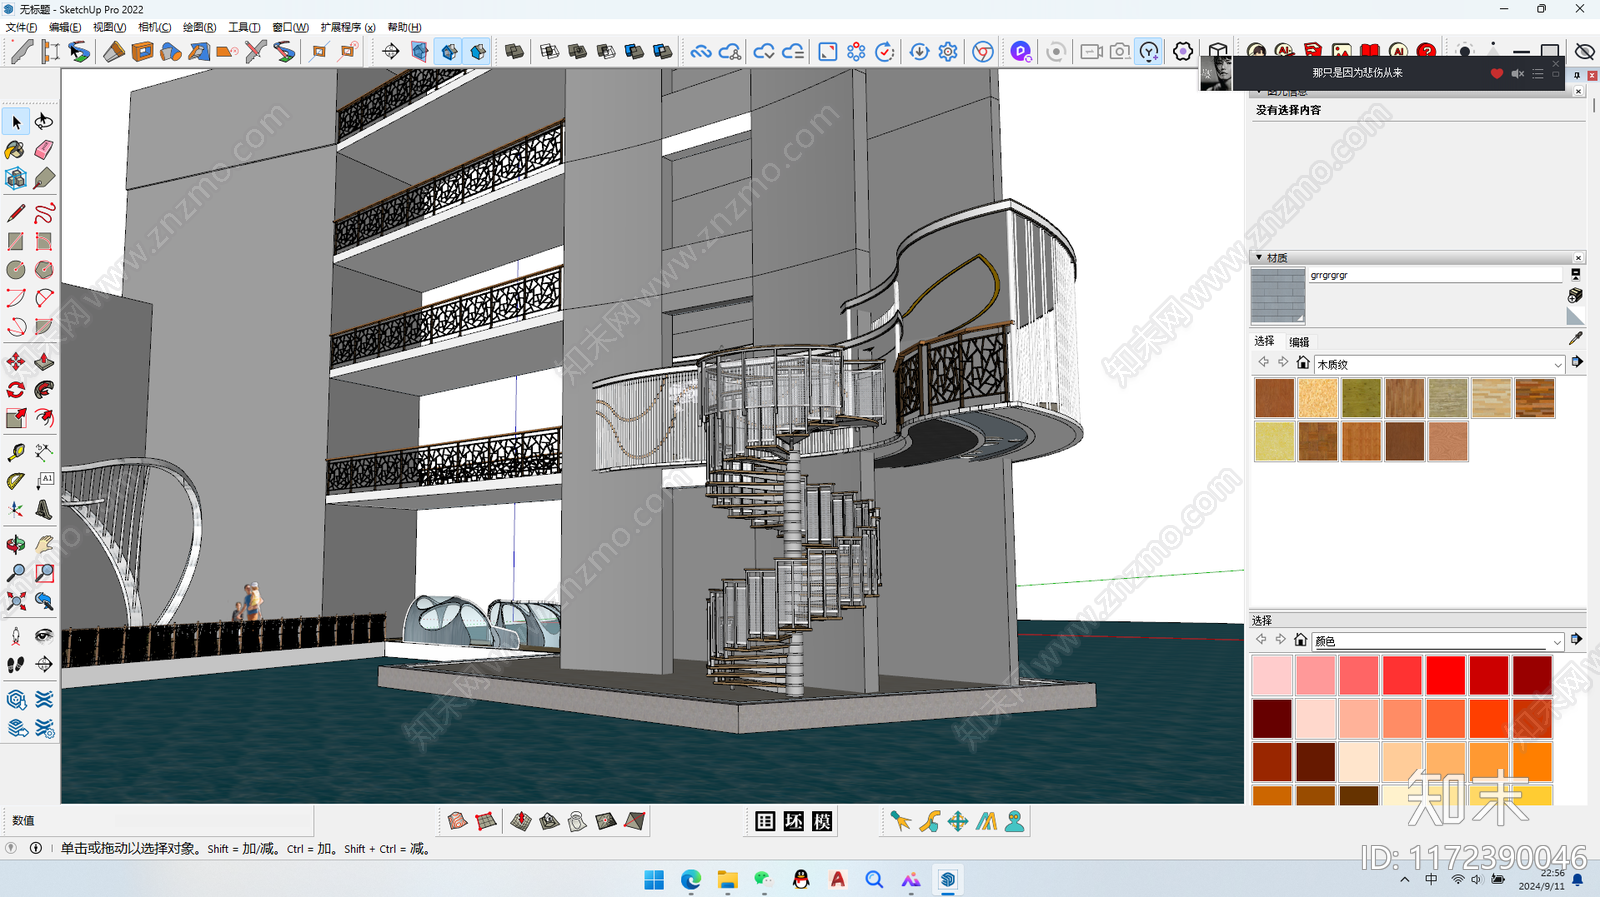Open the 编辑(E) menu
The height and width of the screenshot is (897, 1600).
click(x=65, y=27)
